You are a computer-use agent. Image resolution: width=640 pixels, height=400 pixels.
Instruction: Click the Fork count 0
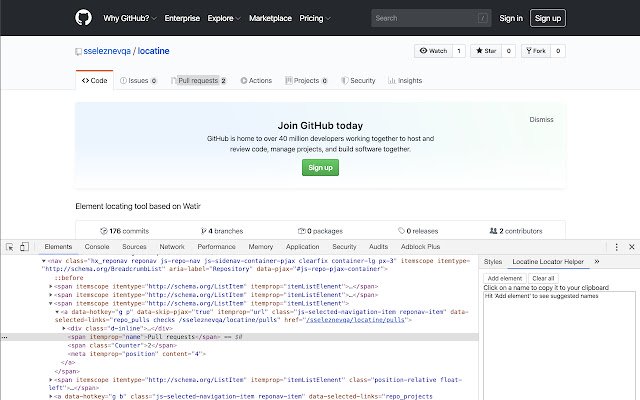[558, 51]
